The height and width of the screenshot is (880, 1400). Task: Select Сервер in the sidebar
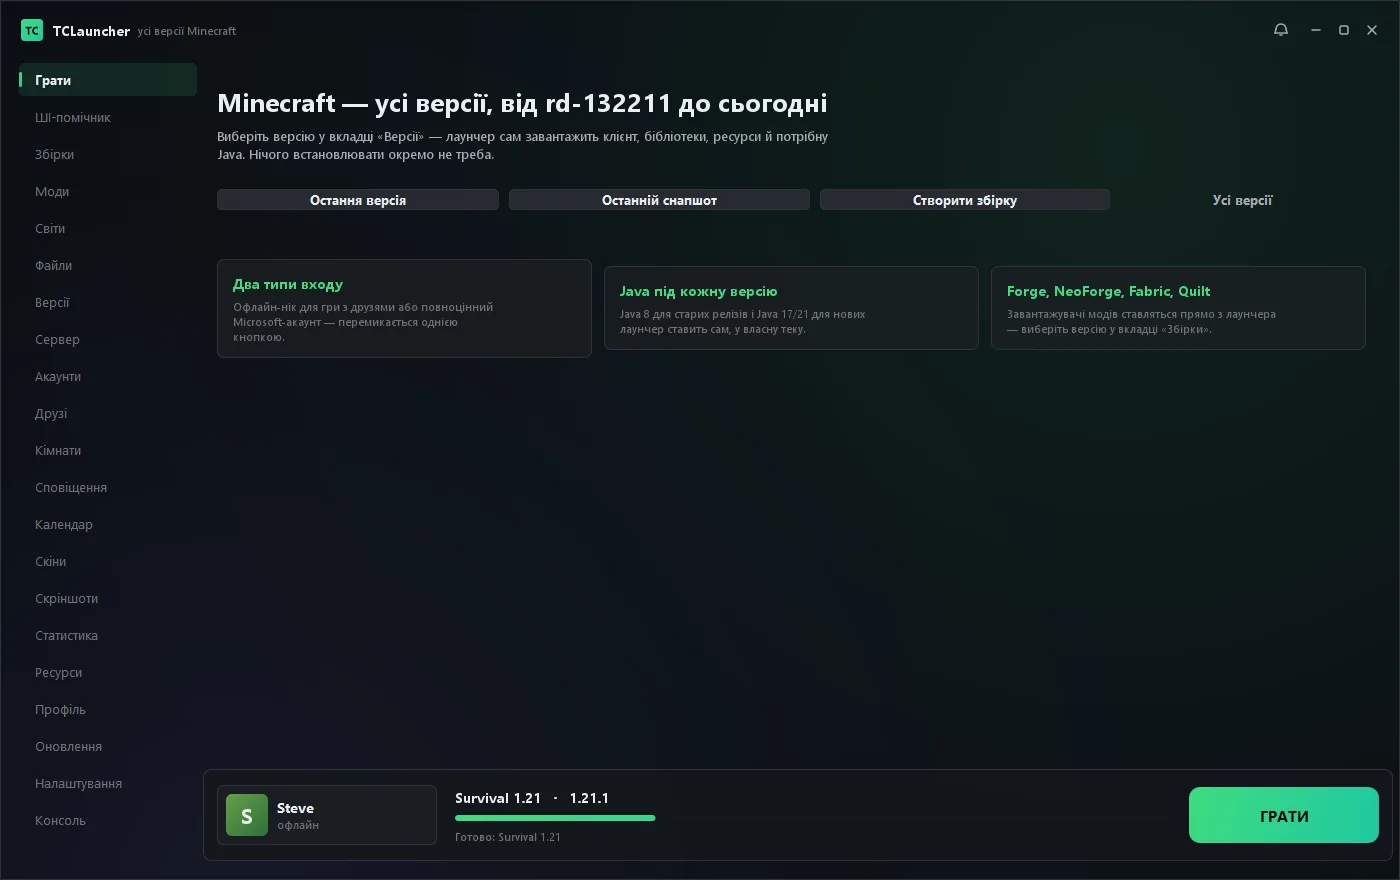click(108, 339)
